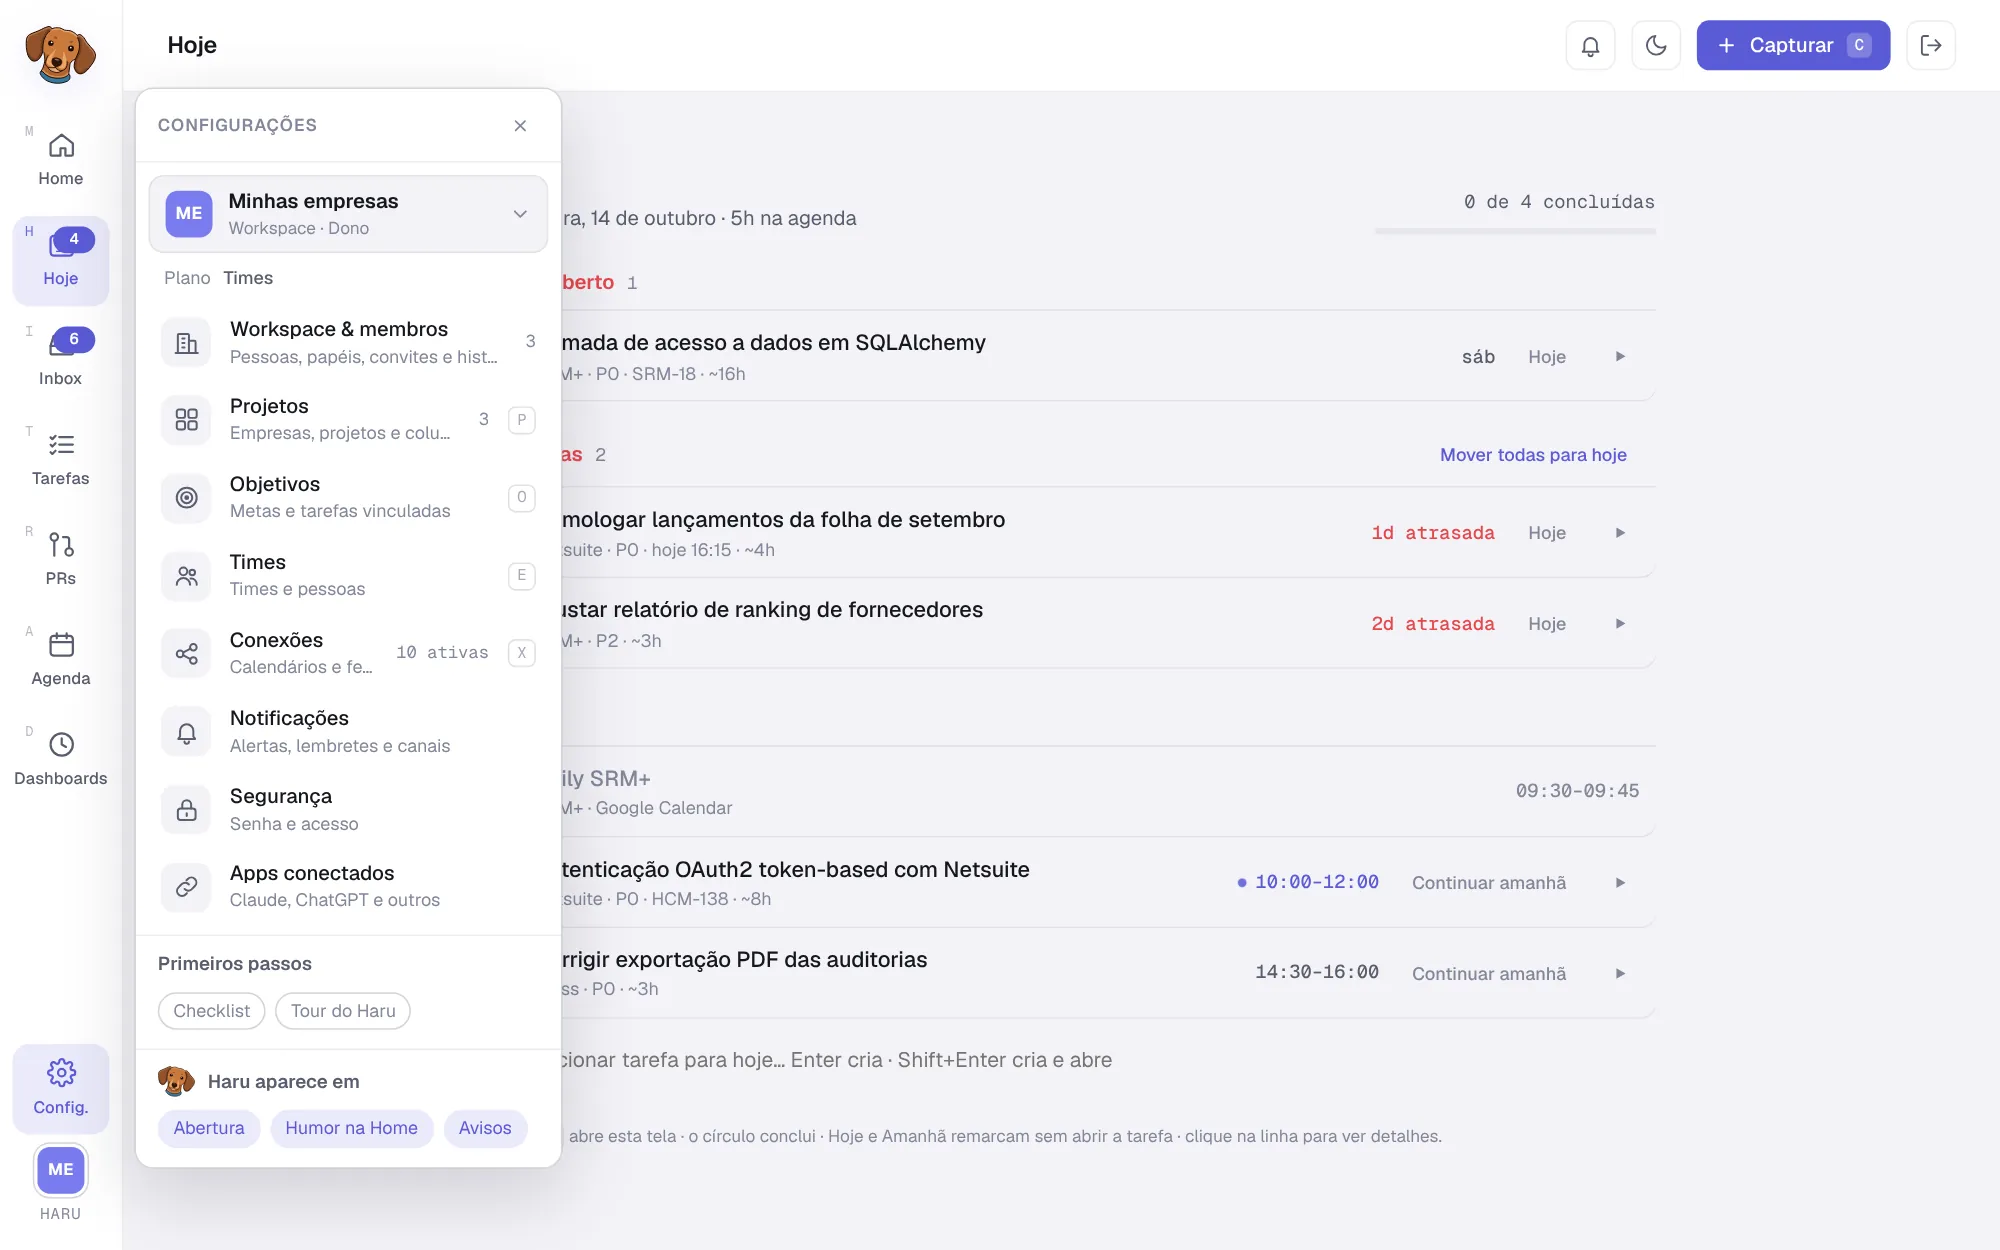Expand the Minhas empresas workspace dropdown
2000x1250 pixels.
click(348, 214)
